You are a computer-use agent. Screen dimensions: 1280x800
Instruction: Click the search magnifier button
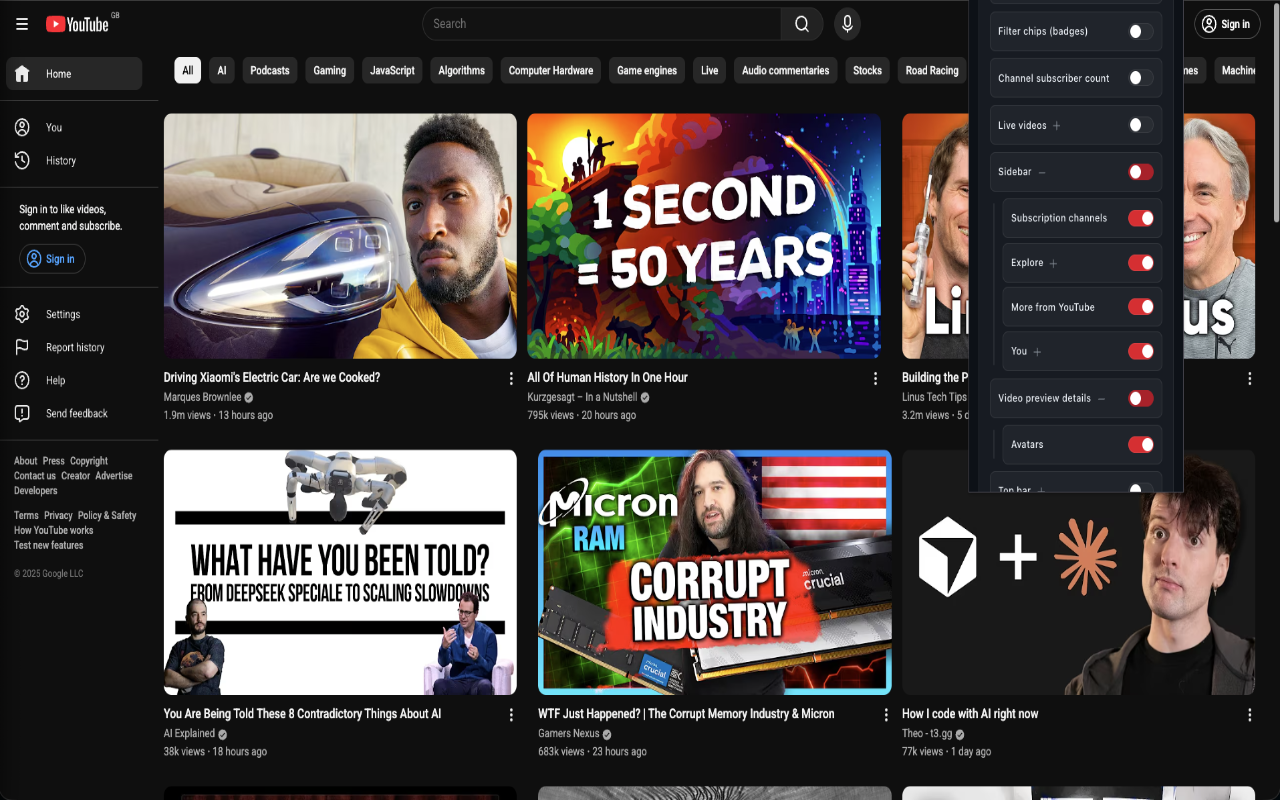point(802,24)
